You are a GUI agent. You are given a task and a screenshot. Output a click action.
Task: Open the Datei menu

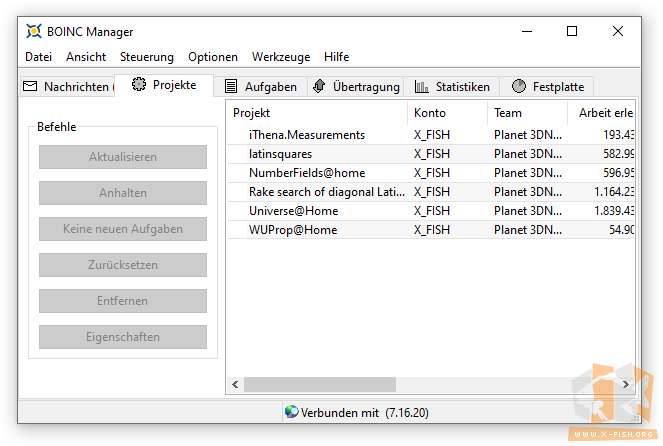pos(38,57)
